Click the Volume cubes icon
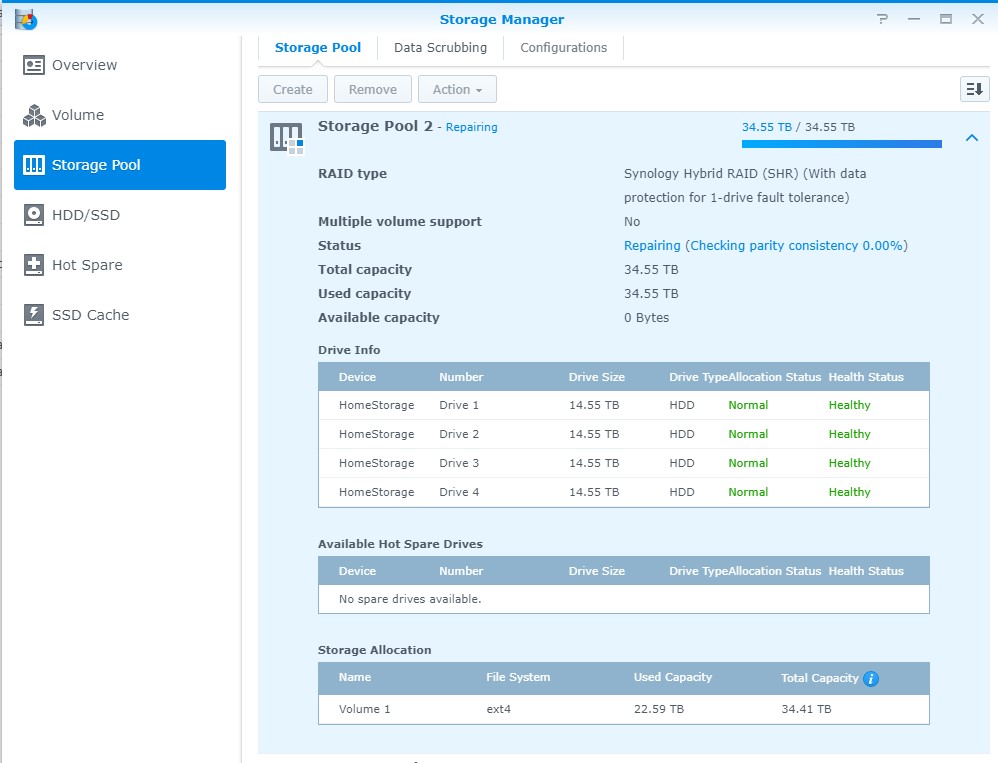 (34, 115)
